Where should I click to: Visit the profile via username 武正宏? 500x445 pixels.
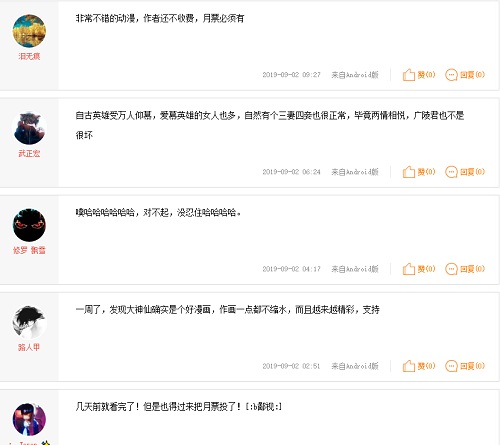[29, 153]
